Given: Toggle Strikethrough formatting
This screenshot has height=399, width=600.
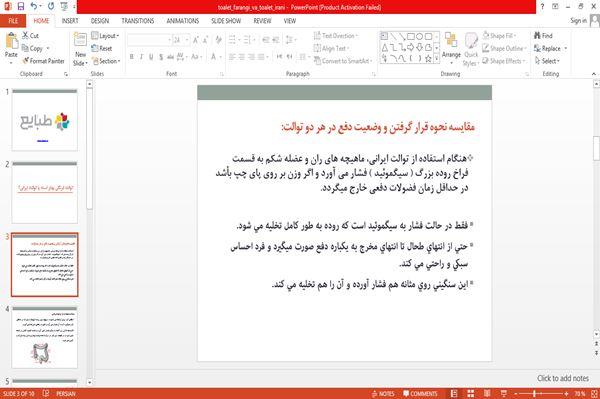Looking at the screenshot, I should pos(170,57).
